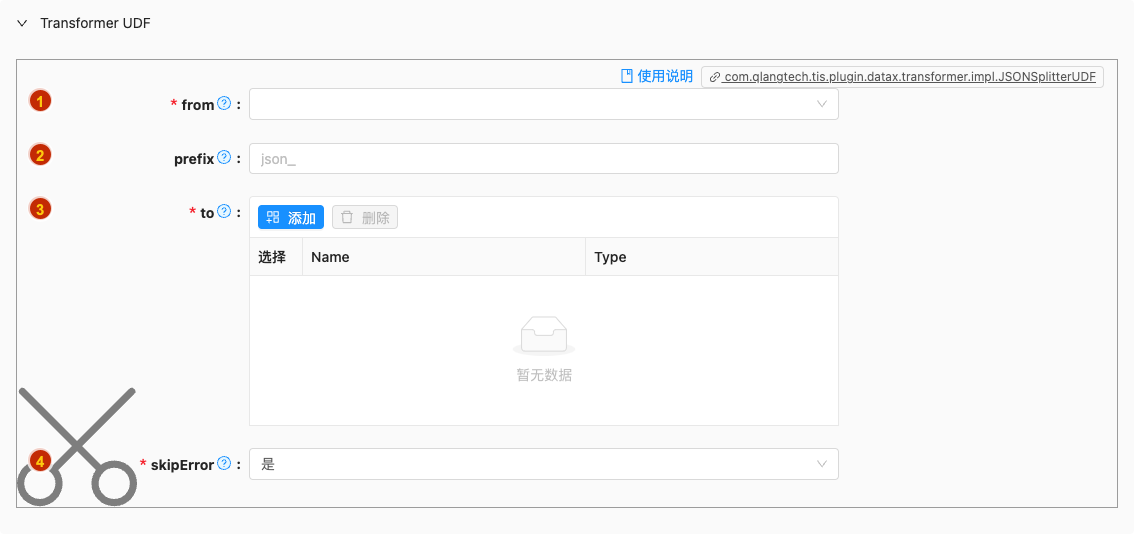Click the red number 1 badge
The image size is (1134, 534).
(40, 101)
